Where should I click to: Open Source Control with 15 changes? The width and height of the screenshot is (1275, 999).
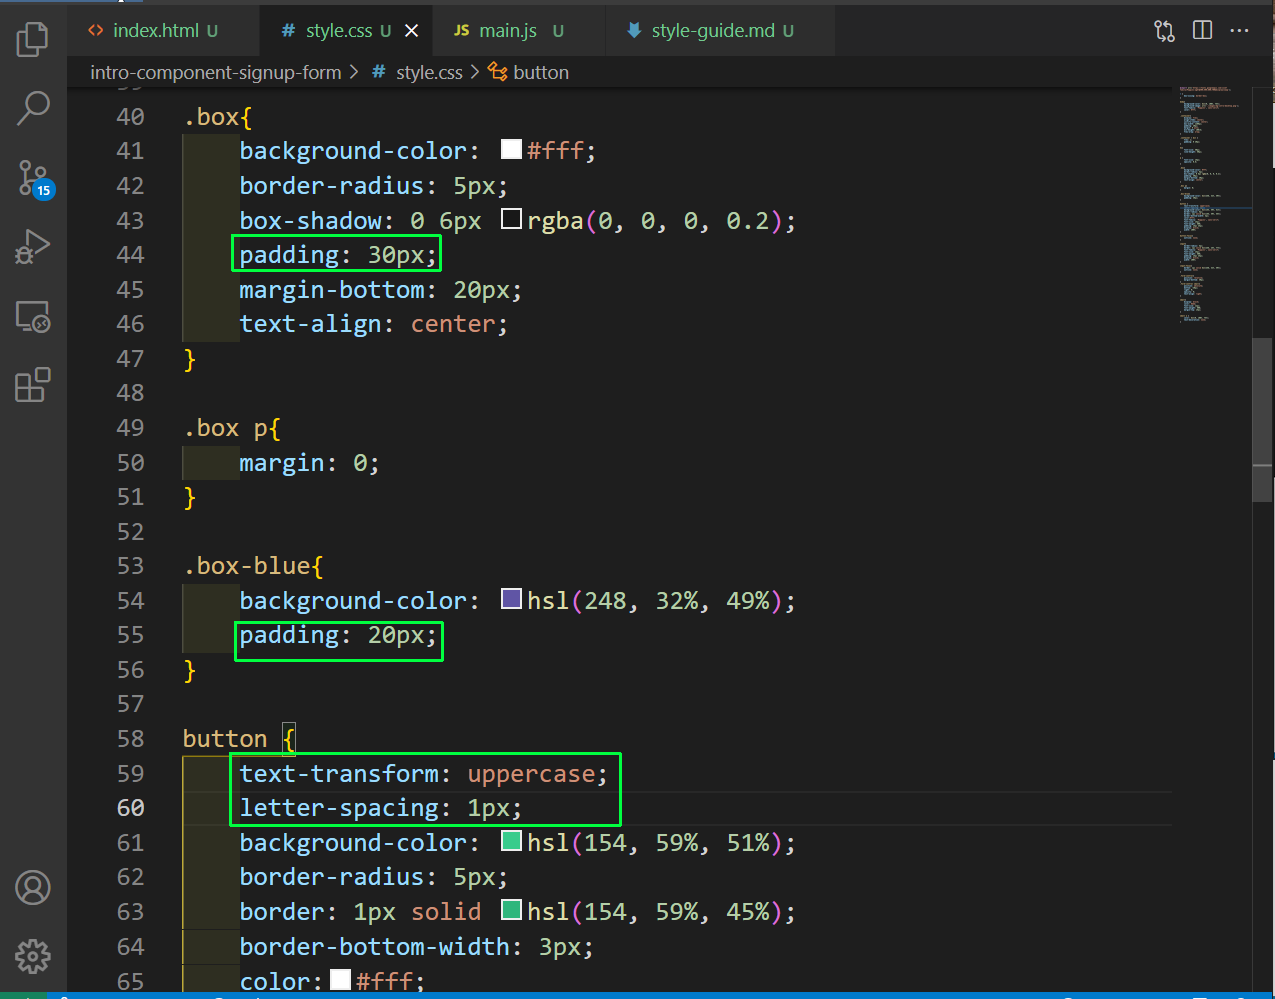click(34, 179)
